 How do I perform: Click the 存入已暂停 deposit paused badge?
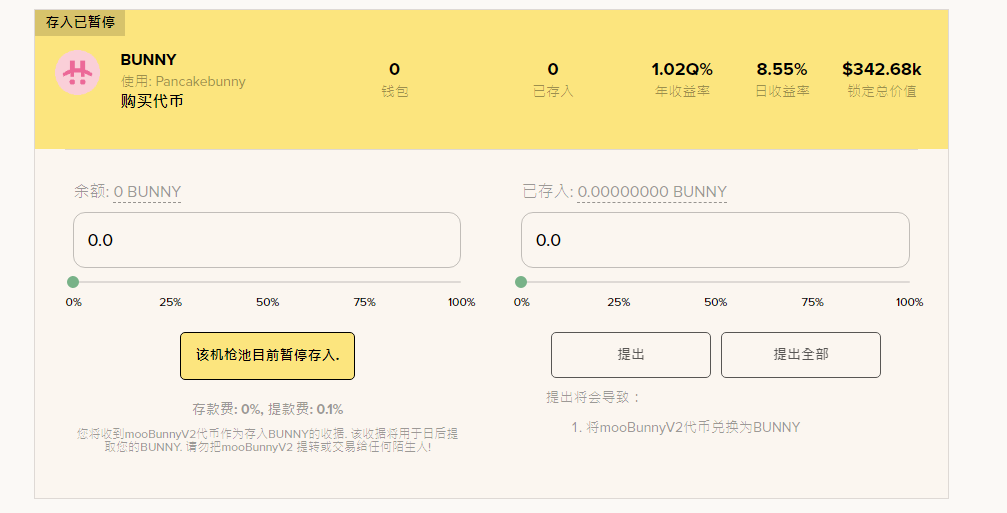click(x=80, y=22)
